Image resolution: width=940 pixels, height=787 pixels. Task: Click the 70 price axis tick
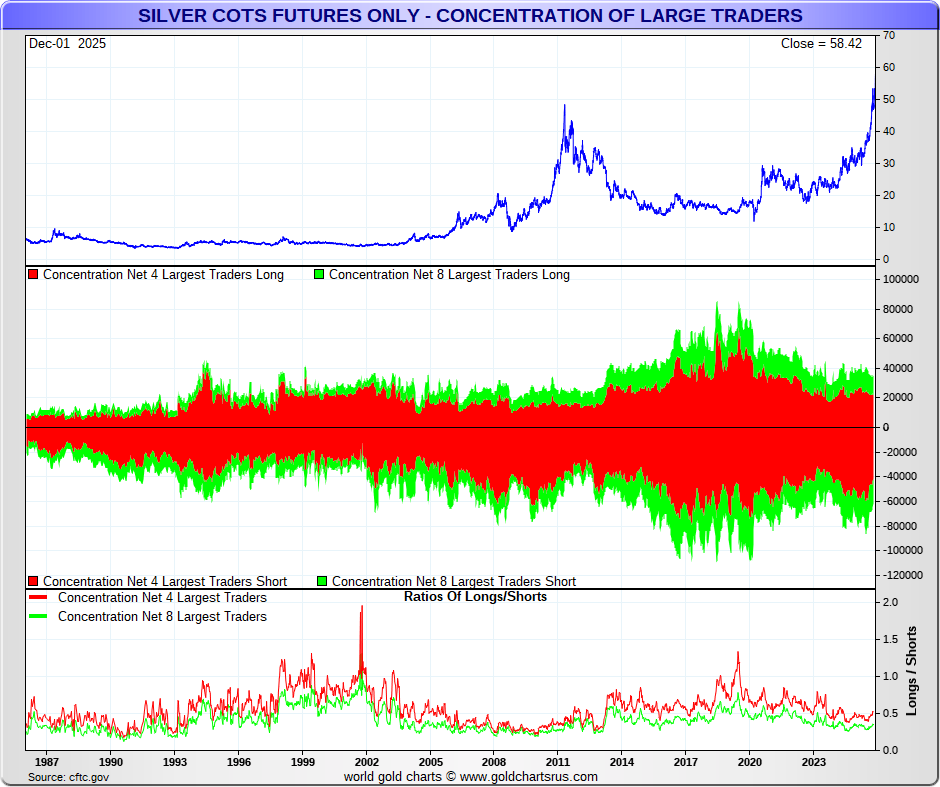pyautogui.click(x=889, y=35)
